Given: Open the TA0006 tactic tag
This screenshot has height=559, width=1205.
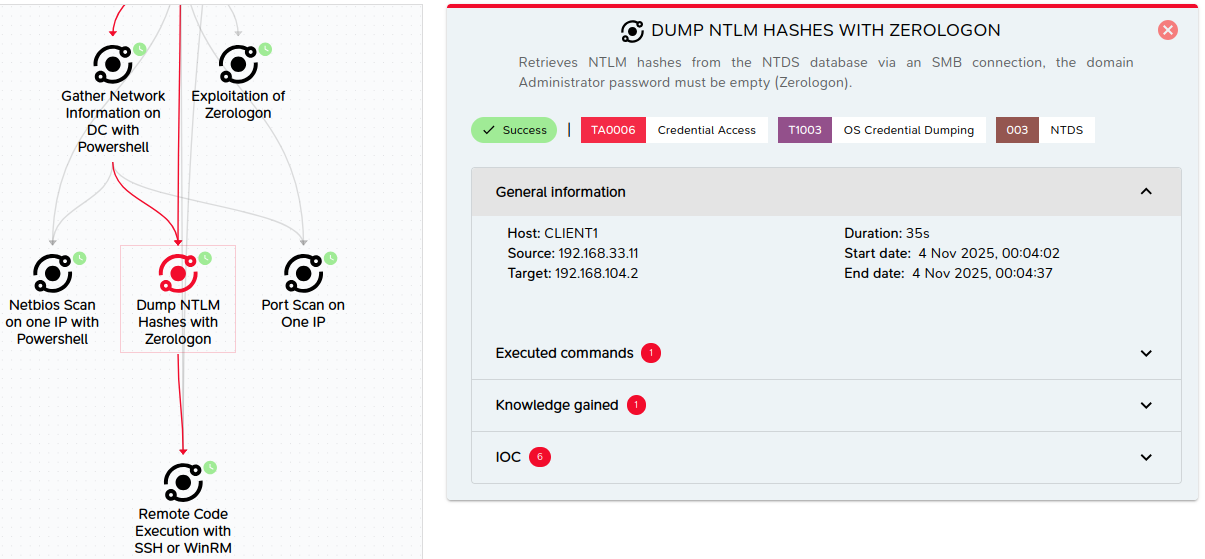Looking at the screenshot, I should [x=613, y=130].
